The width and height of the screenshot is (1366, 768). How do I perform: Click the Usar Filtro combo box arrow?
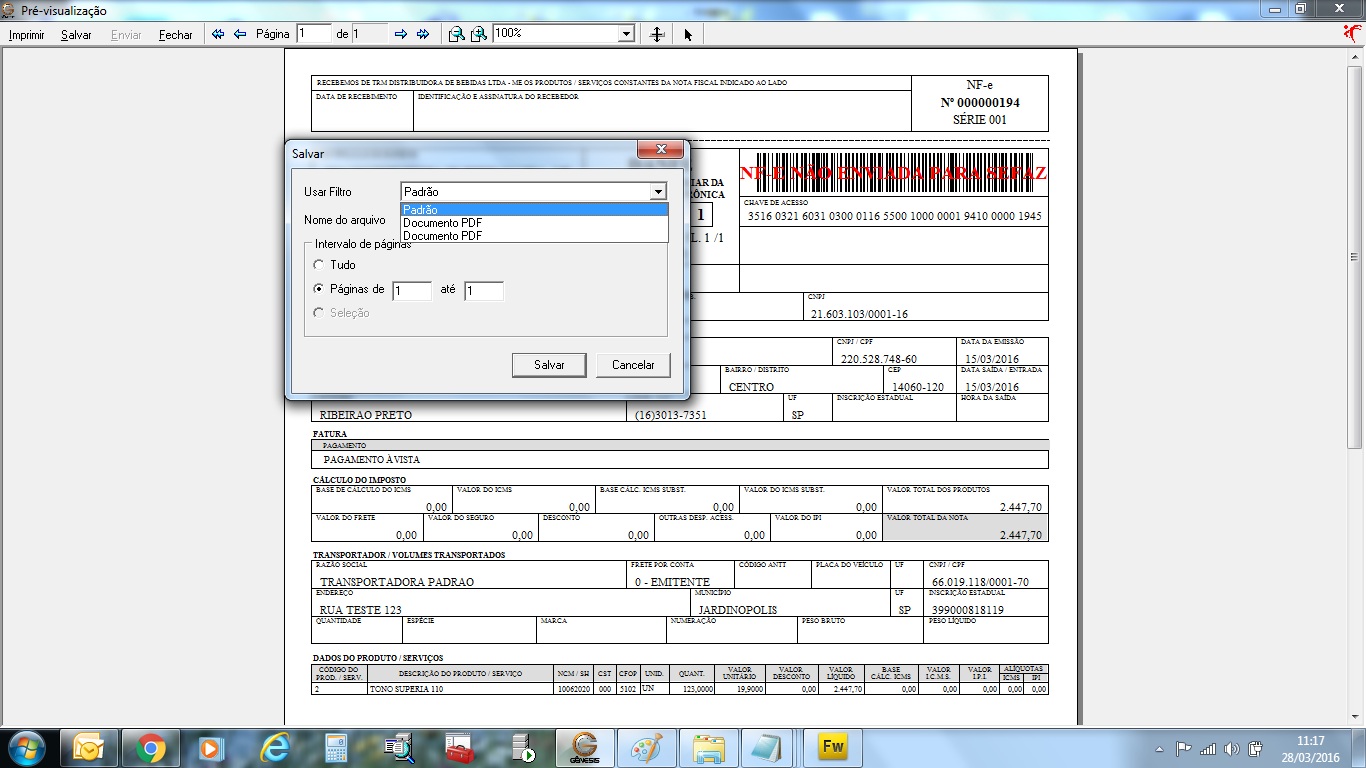[x=657, y=192]
